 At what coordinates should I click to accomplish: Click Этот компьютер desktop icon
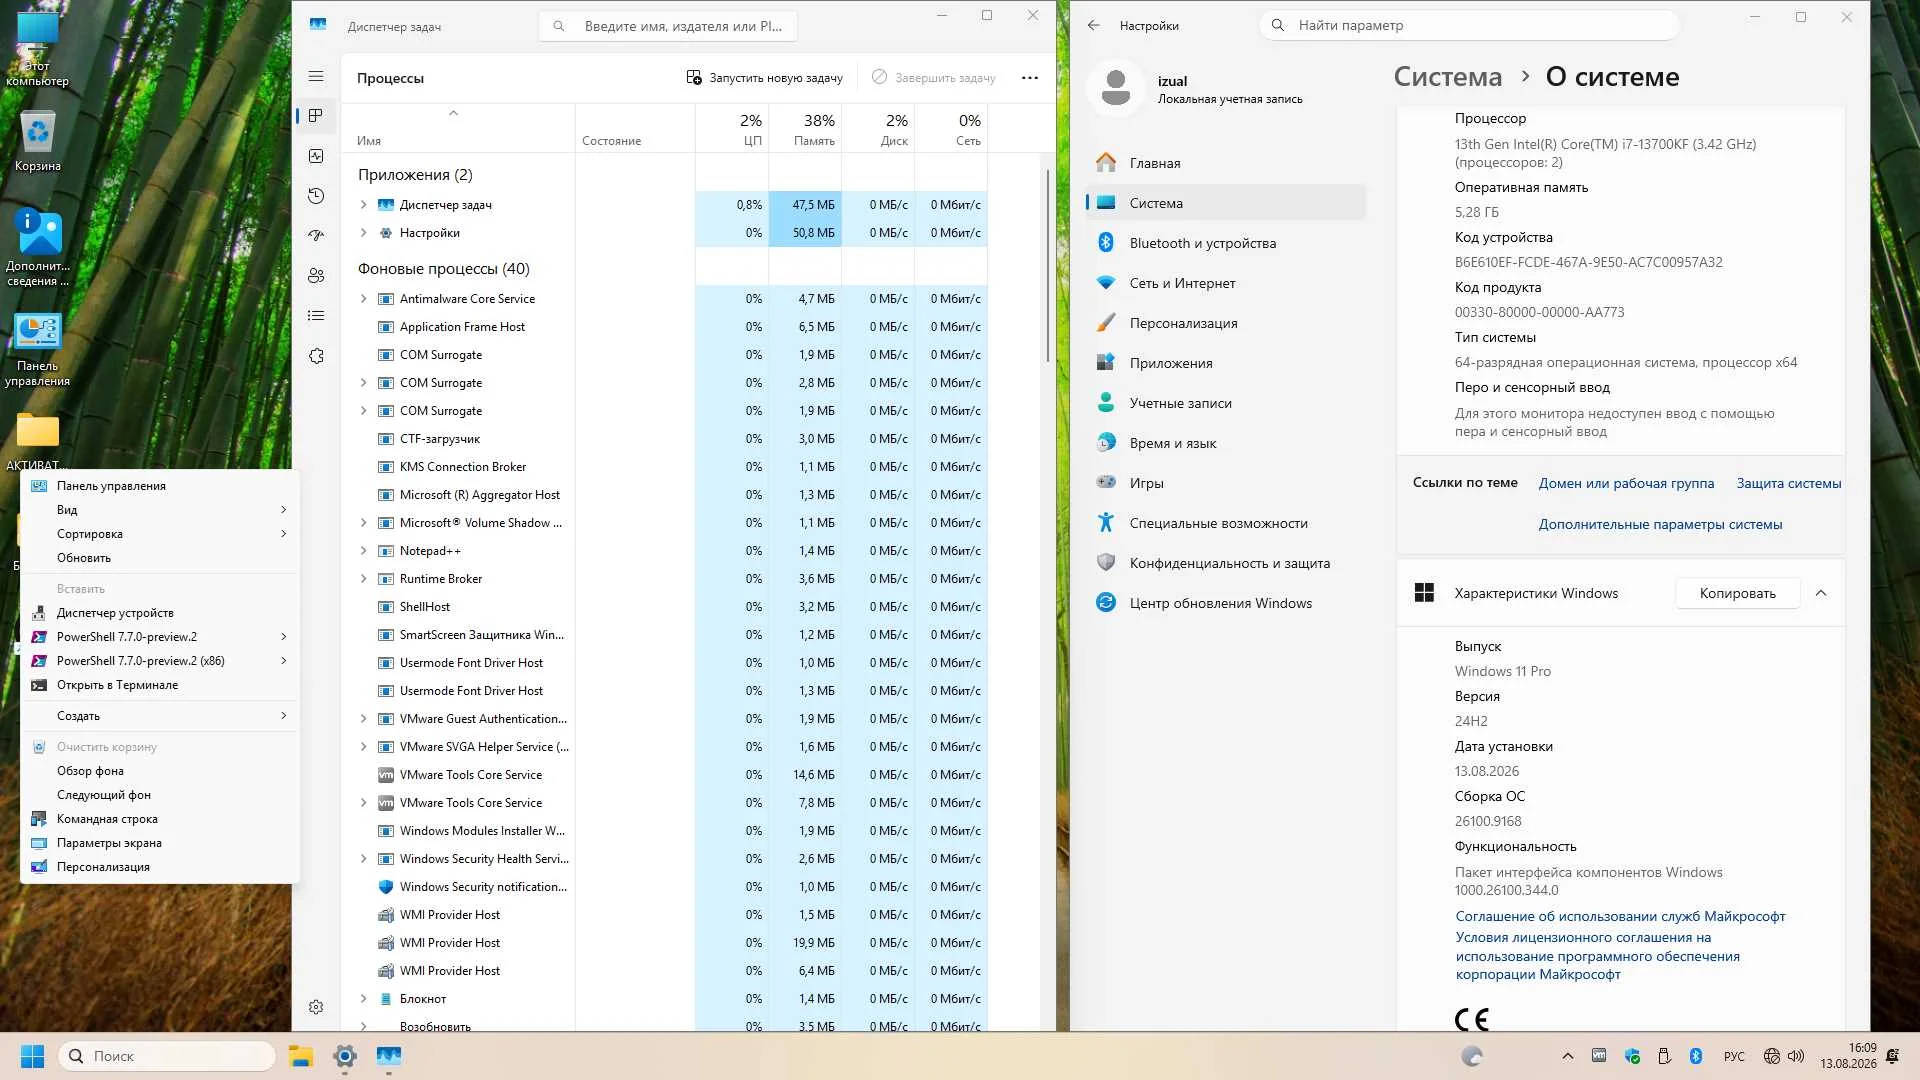tap(38, 49)
